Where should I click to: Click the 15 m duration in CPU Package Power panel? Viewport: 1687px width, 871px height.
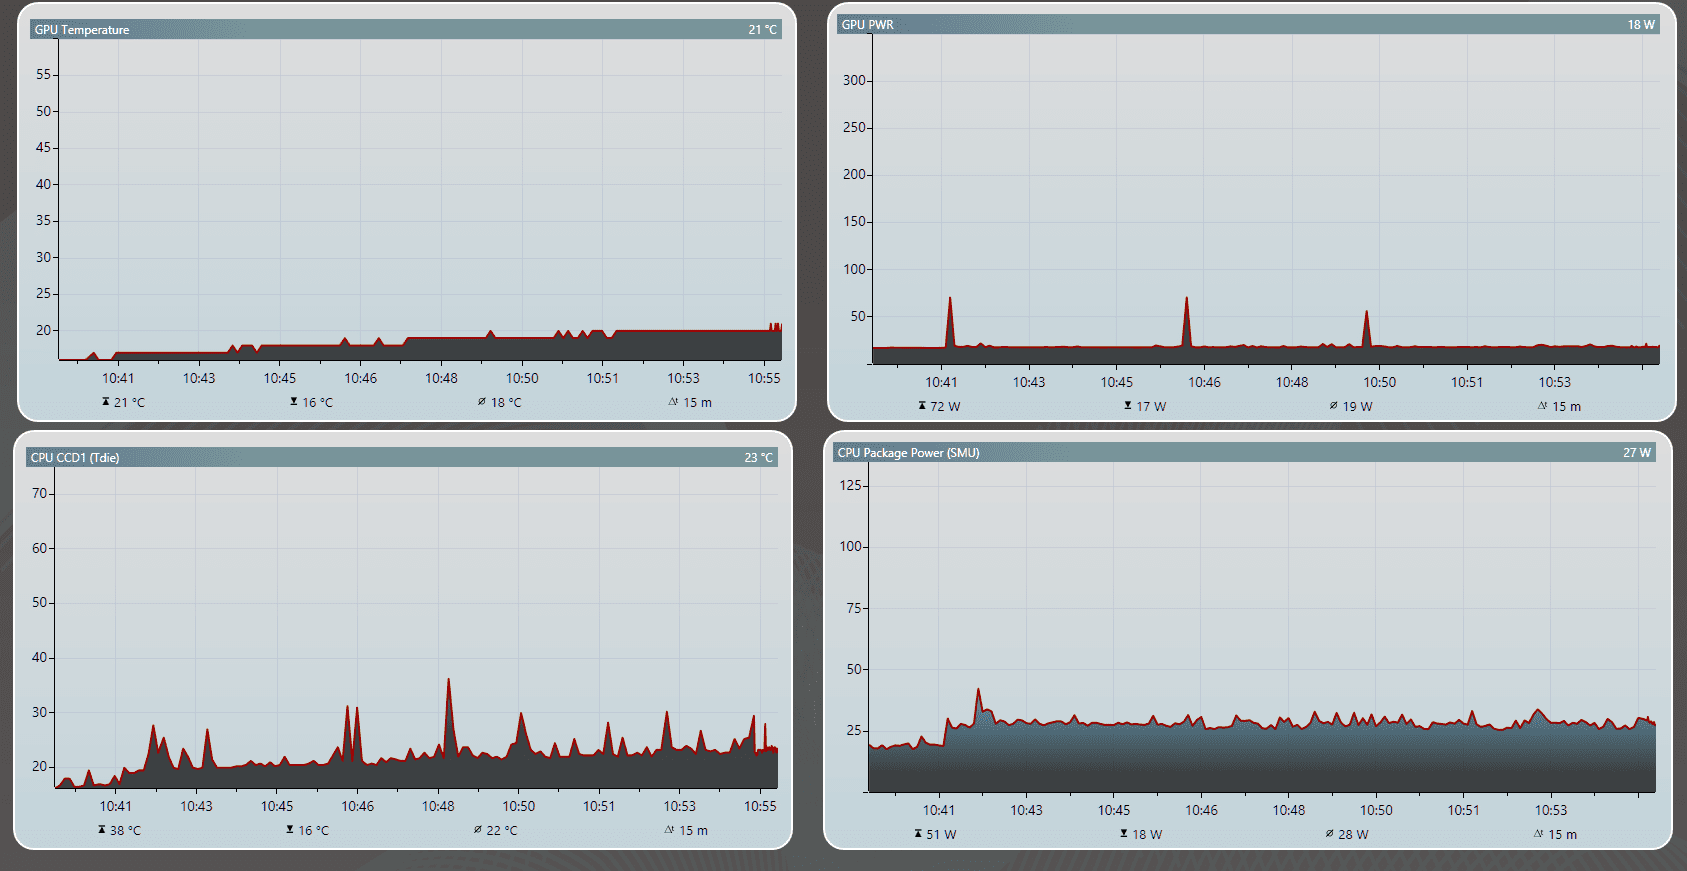[1562, 835]
